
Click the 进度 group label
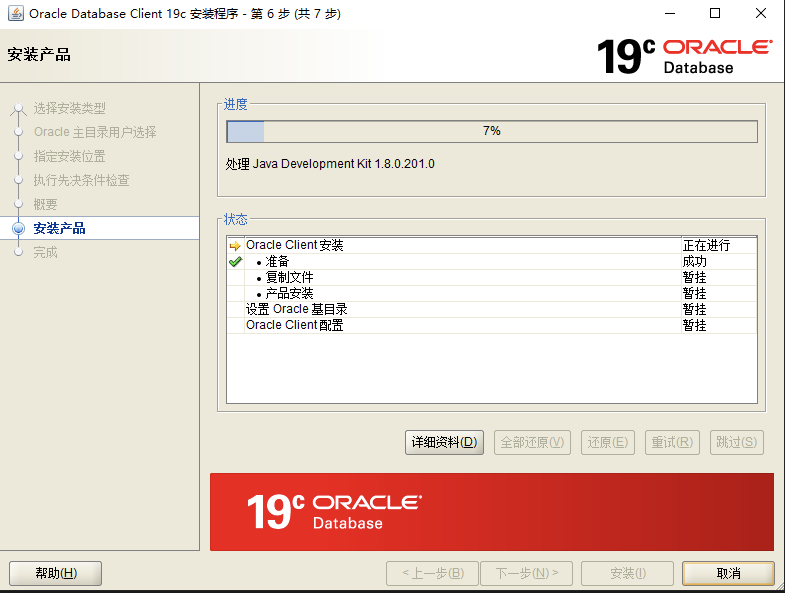[x=235, y=104]
